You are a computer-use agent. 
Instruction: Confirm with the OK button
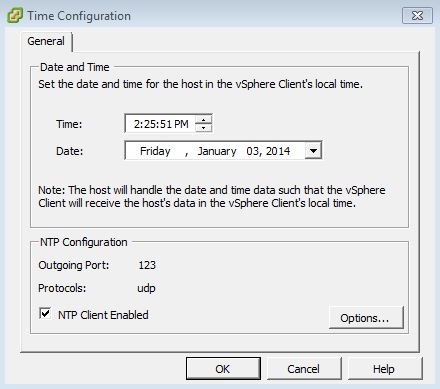223,369
